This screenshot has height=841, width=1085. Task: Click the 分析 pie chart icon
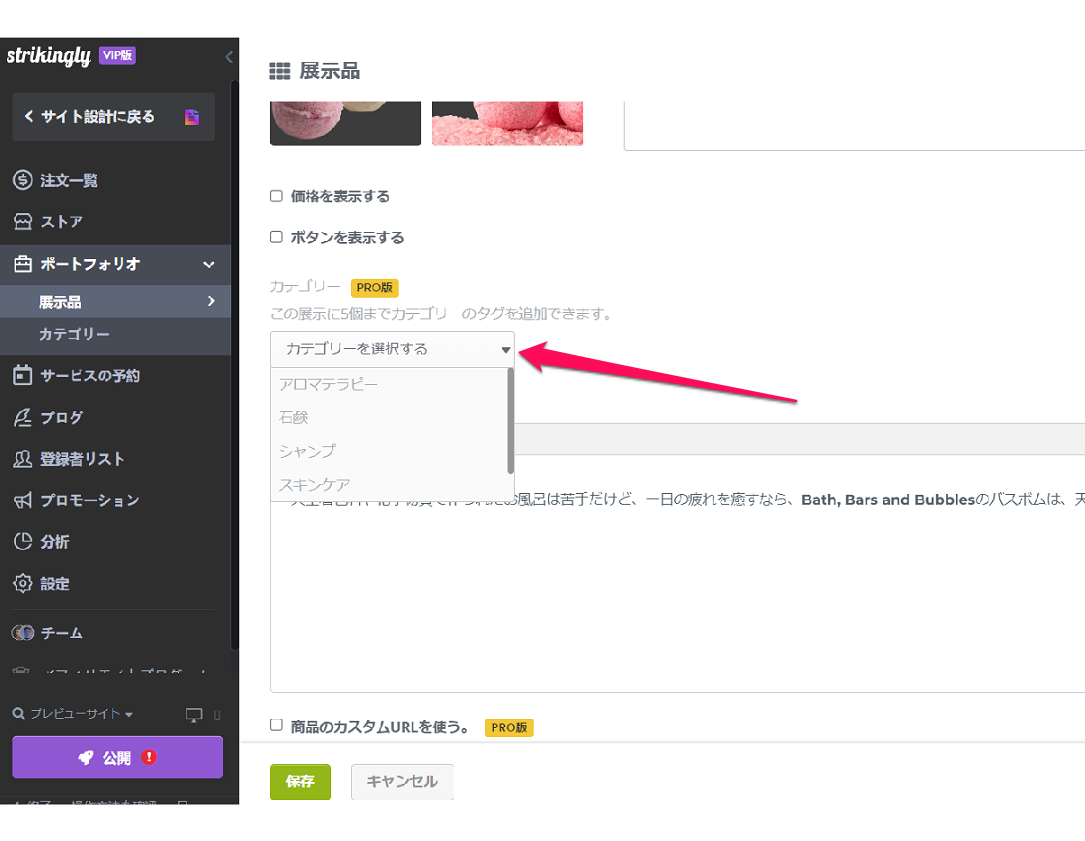tap(23, 541)
